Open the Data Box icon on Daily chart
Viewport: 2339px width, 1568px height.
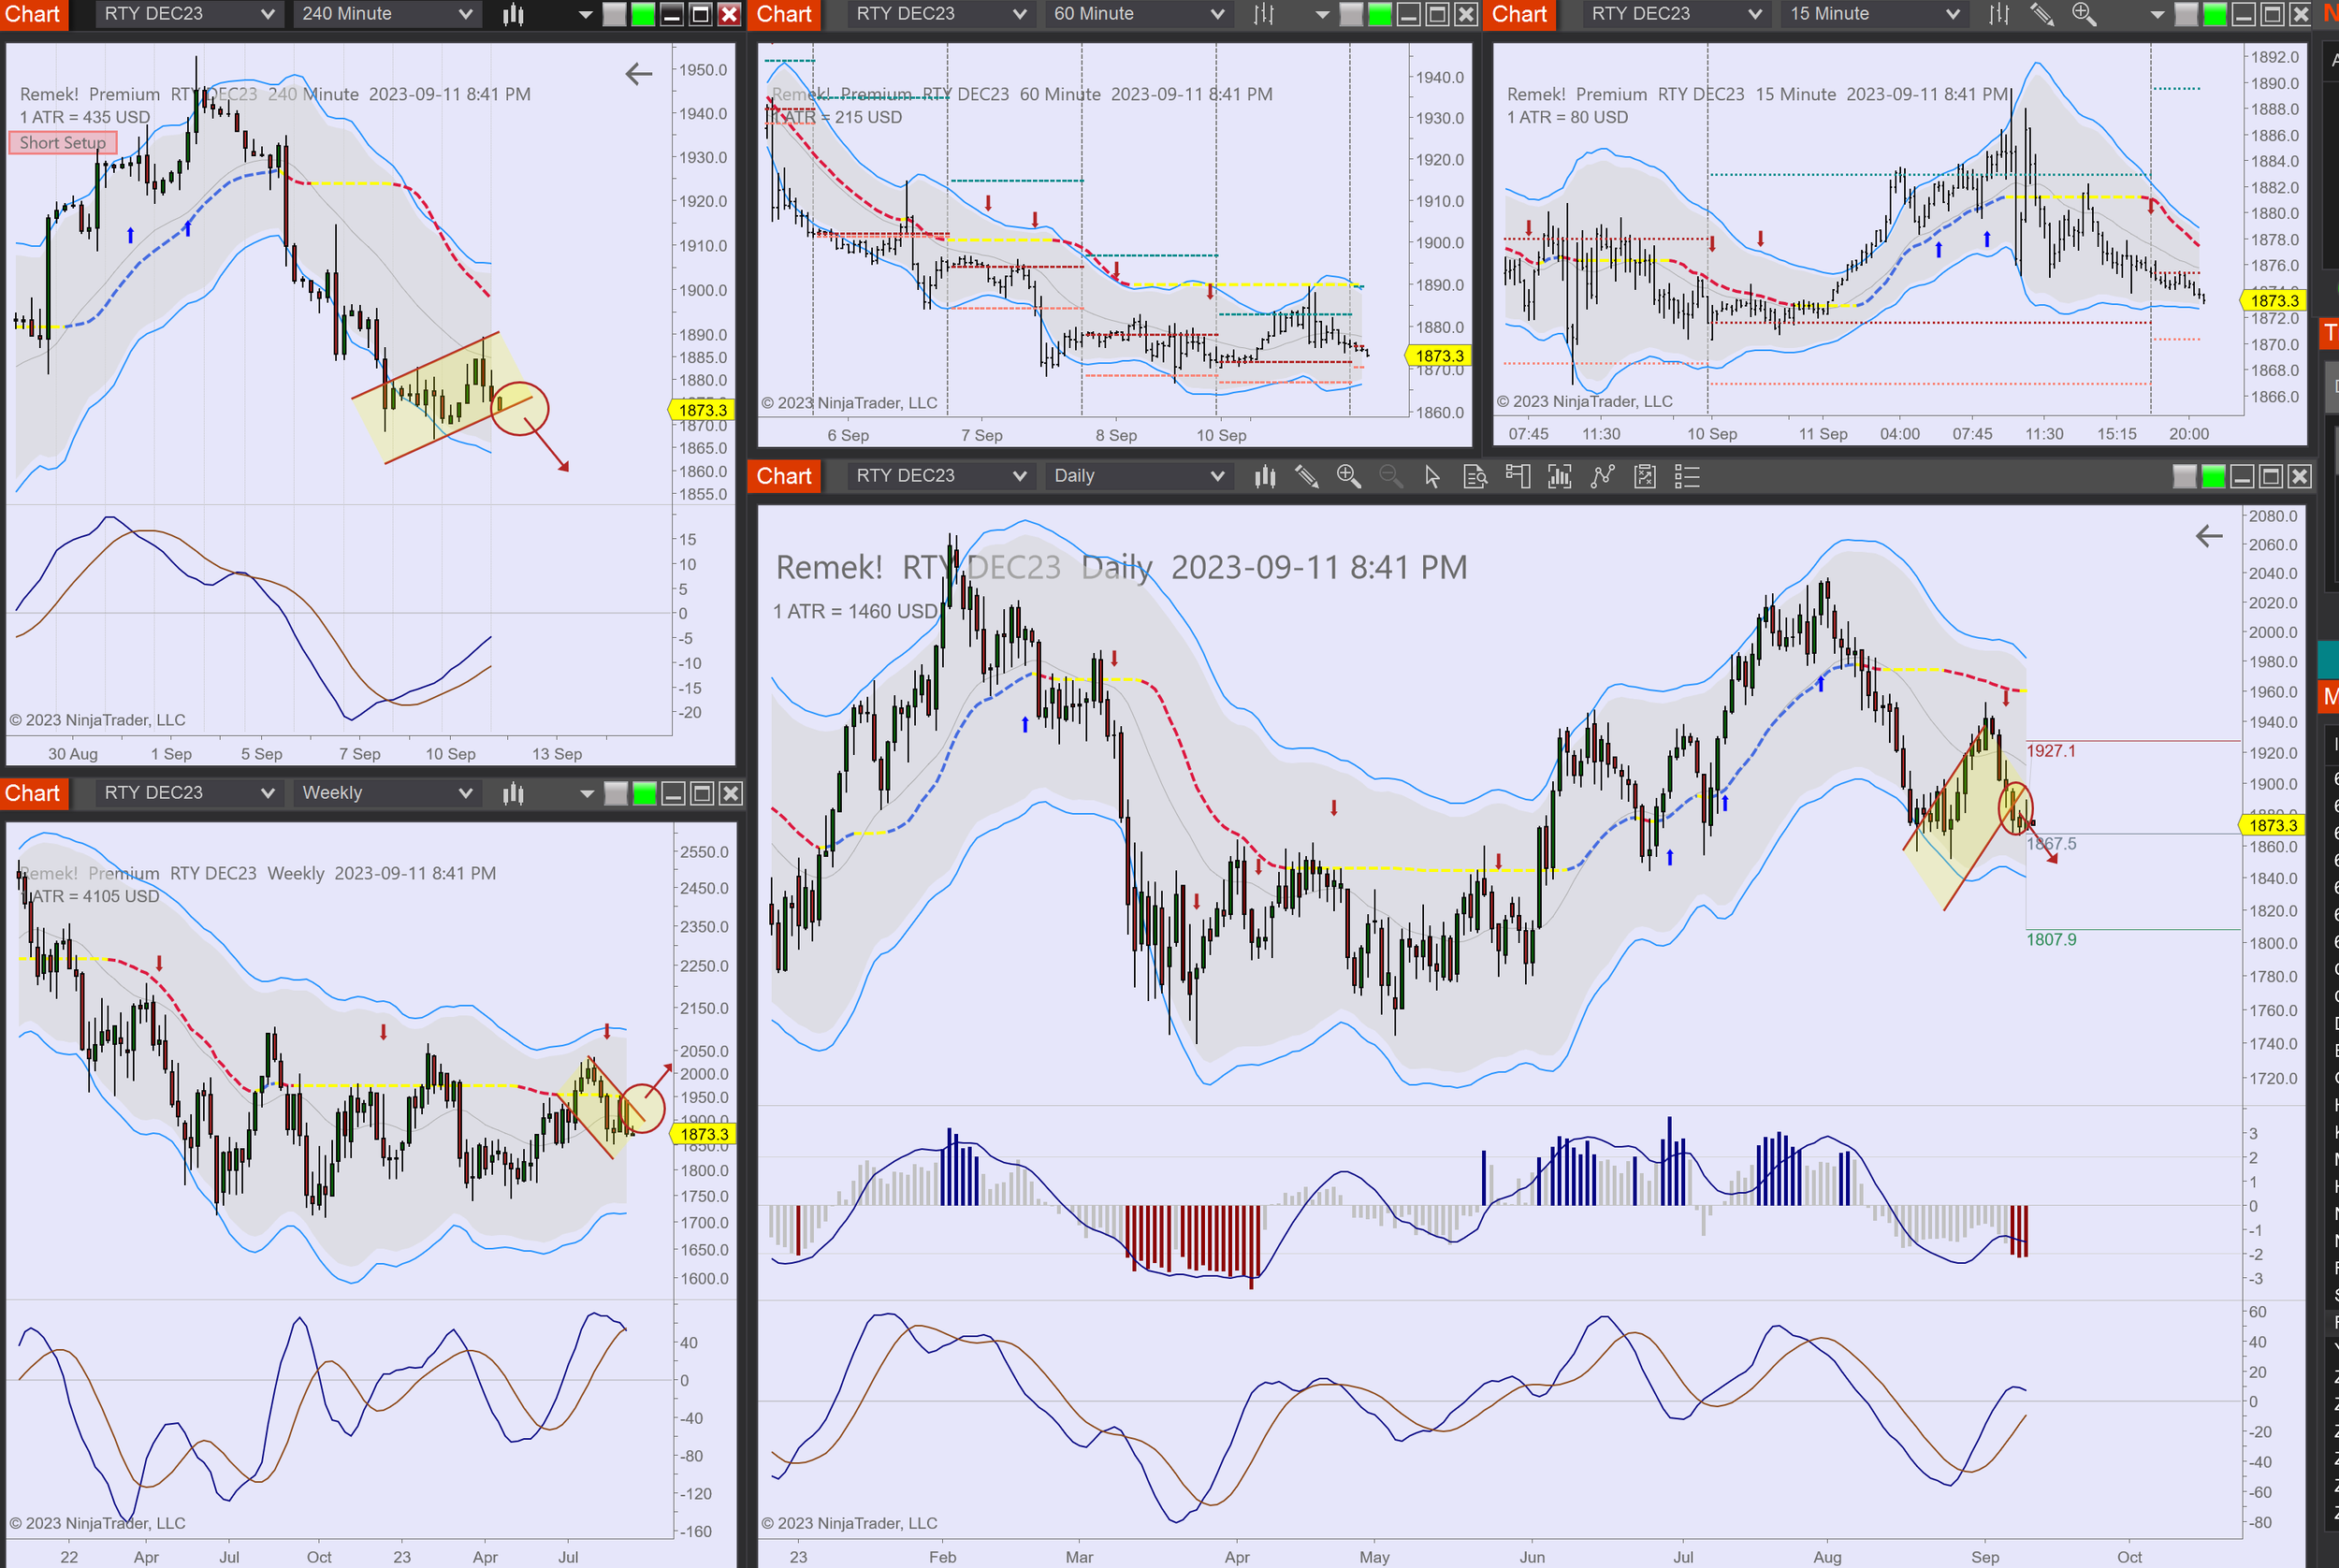click(1475, 476)
